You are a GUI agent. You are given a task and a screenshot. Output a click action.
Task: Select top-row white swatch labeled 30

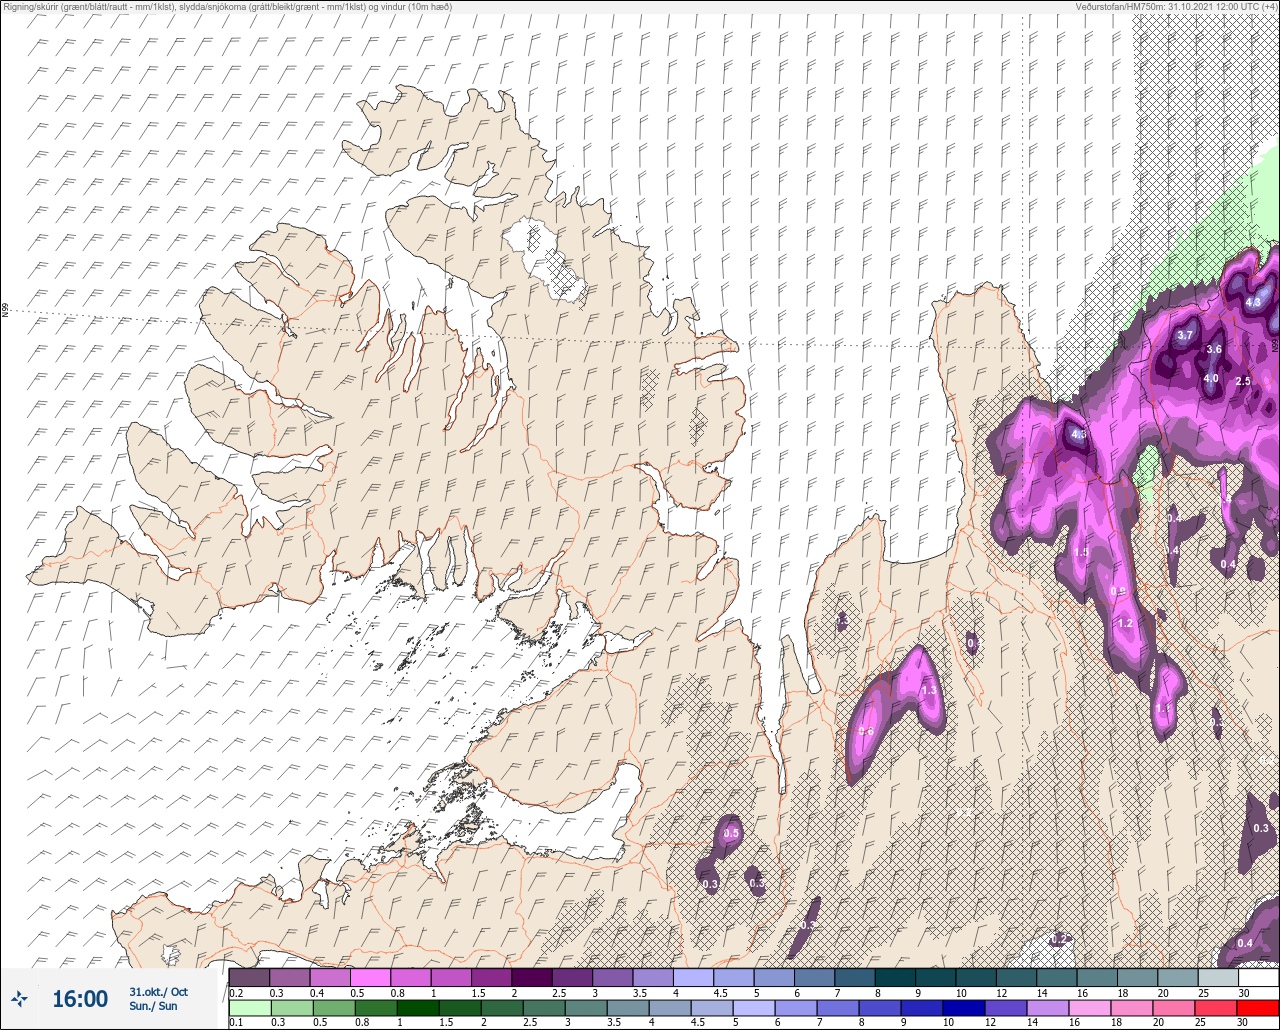click(1258, 977)
